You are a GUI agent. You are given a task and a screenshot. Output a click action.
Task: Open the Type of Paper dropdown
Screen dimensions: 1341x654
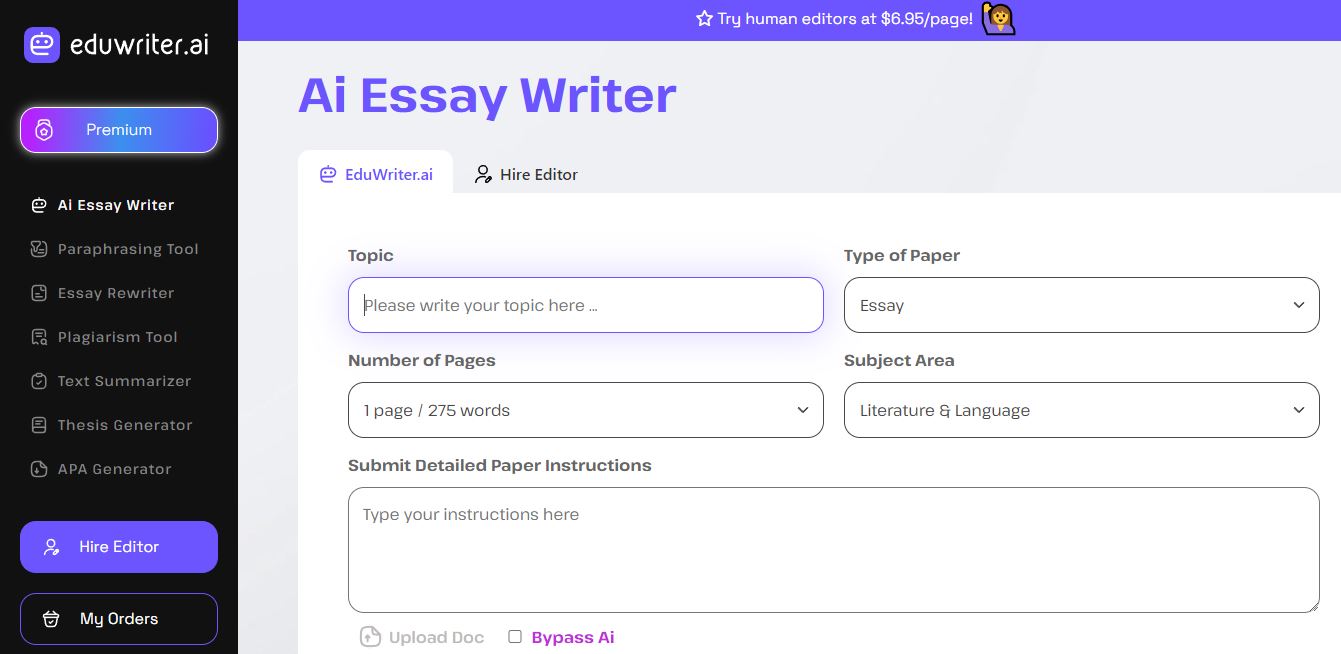[1082, 305]
